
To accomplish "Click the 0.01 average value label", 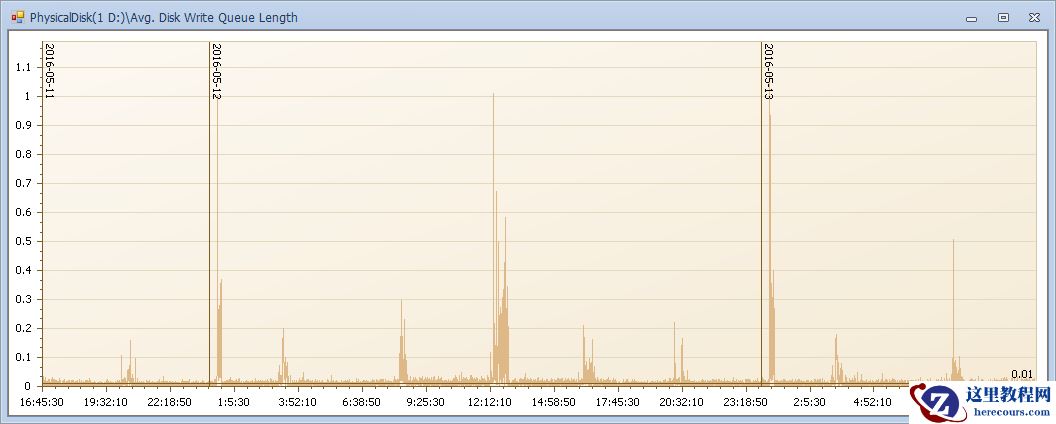I will [1022, 374].
